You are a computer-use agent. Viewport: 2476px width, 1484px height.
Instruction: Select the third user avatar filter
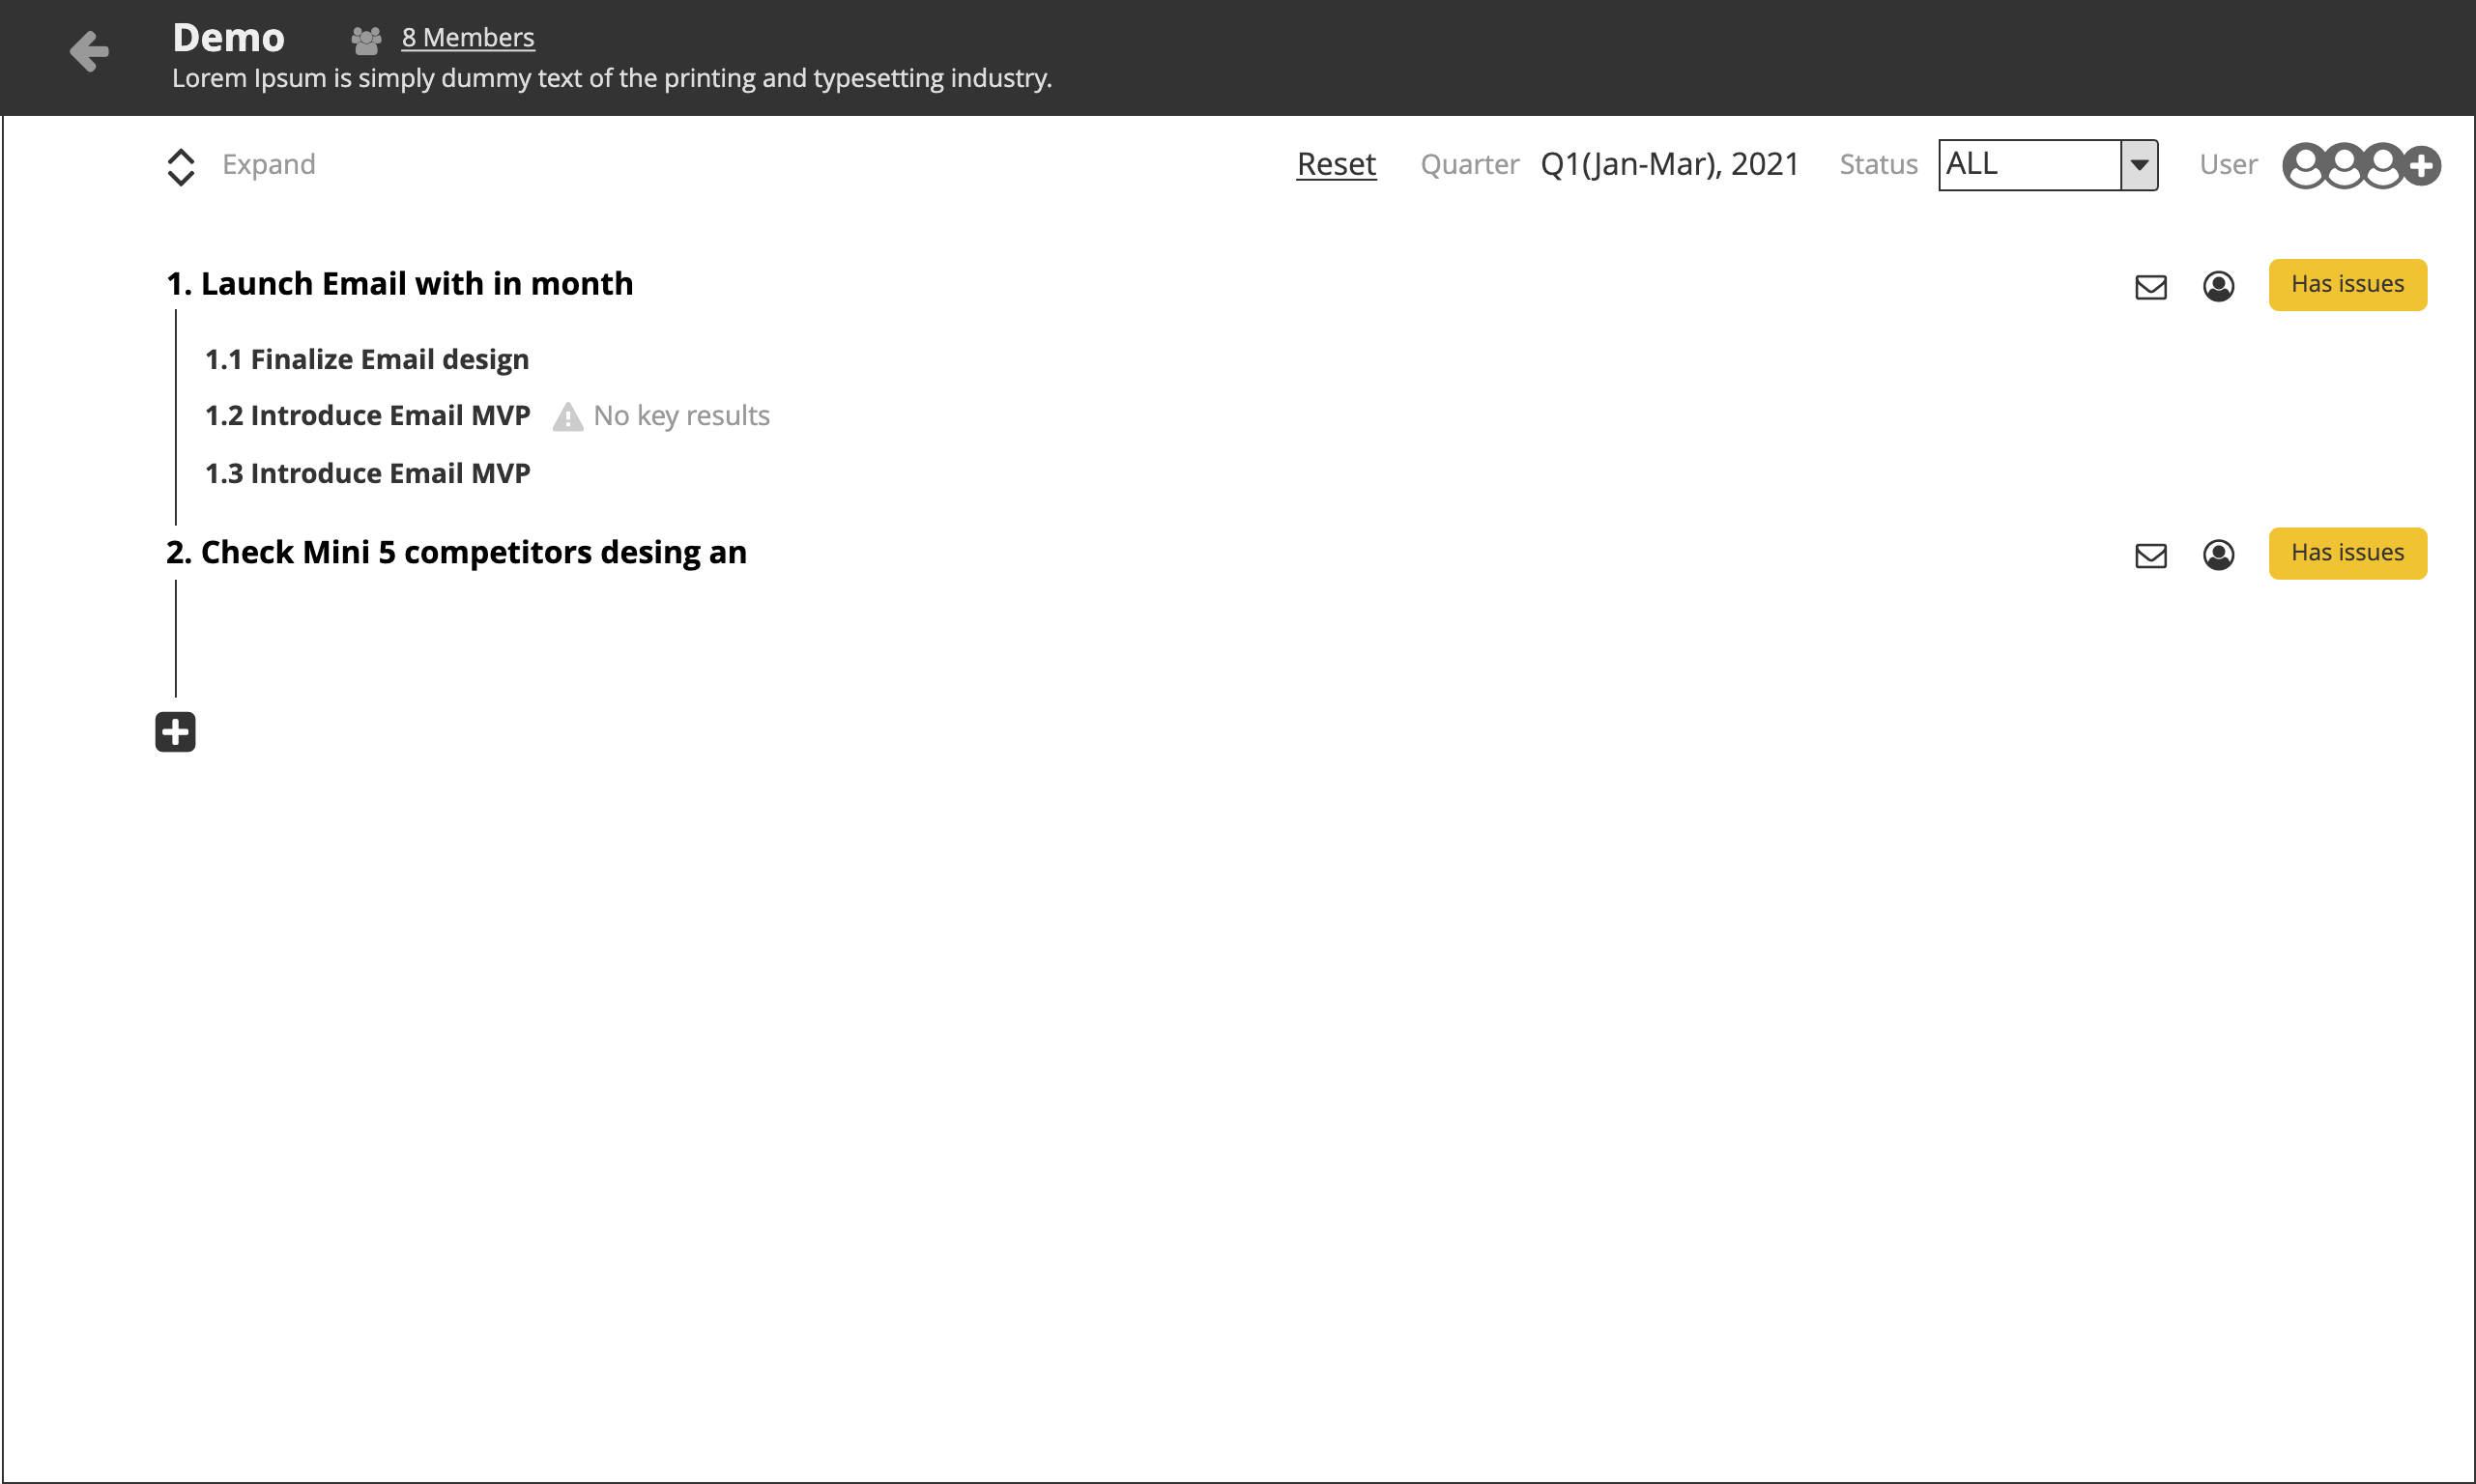[x=2382, y=166]
